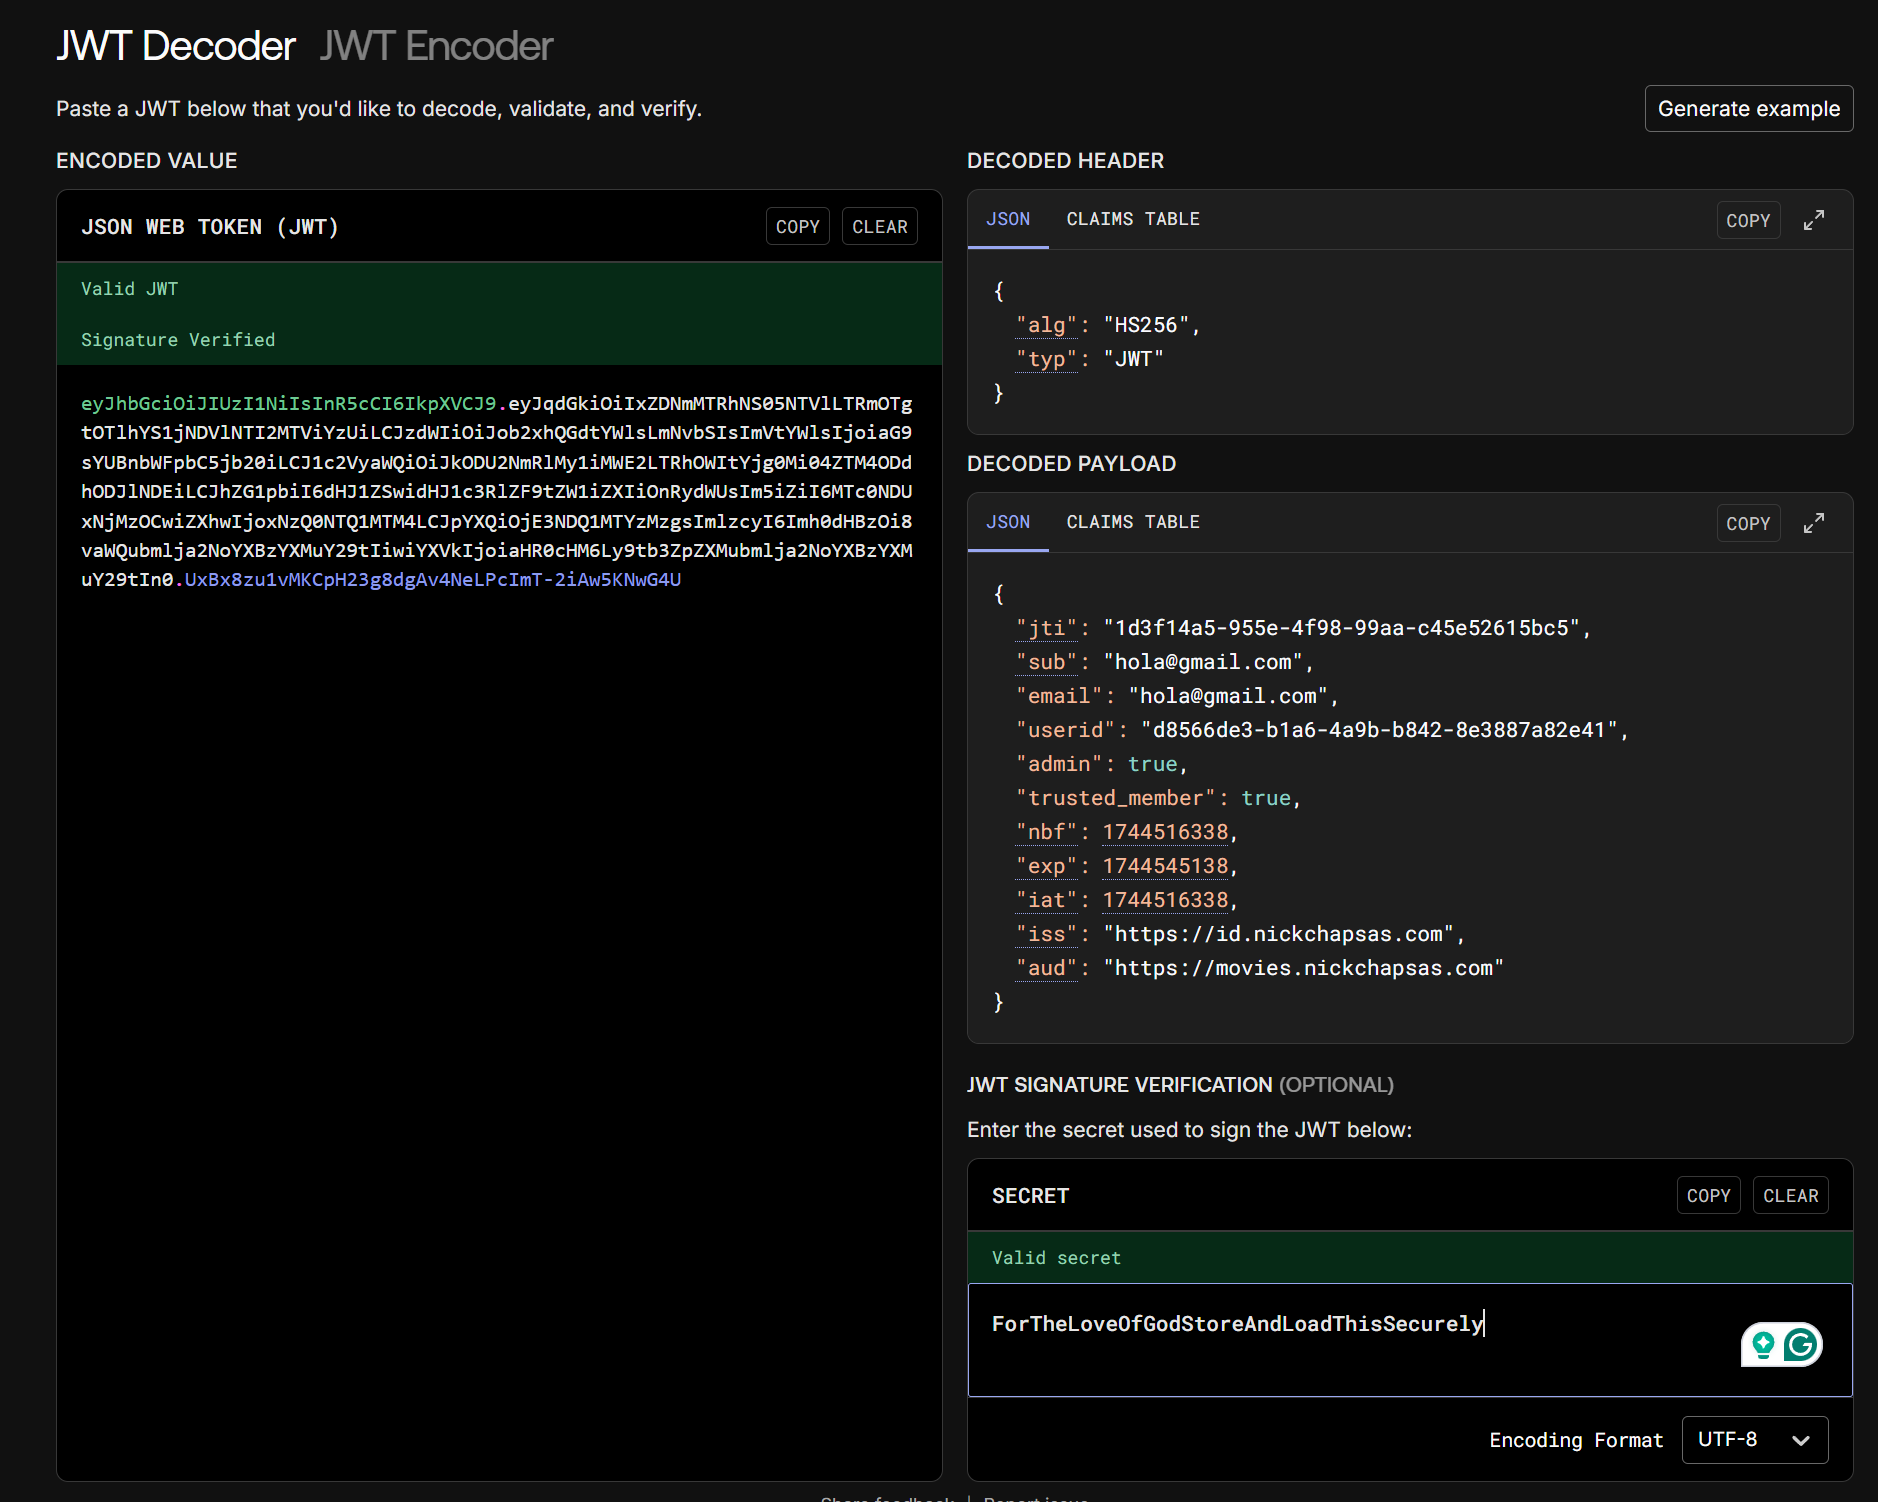The height and width of the screenshot is (1502, 1878).
Task: Click the "userid" claim key
Action: tap(1065, 730)
